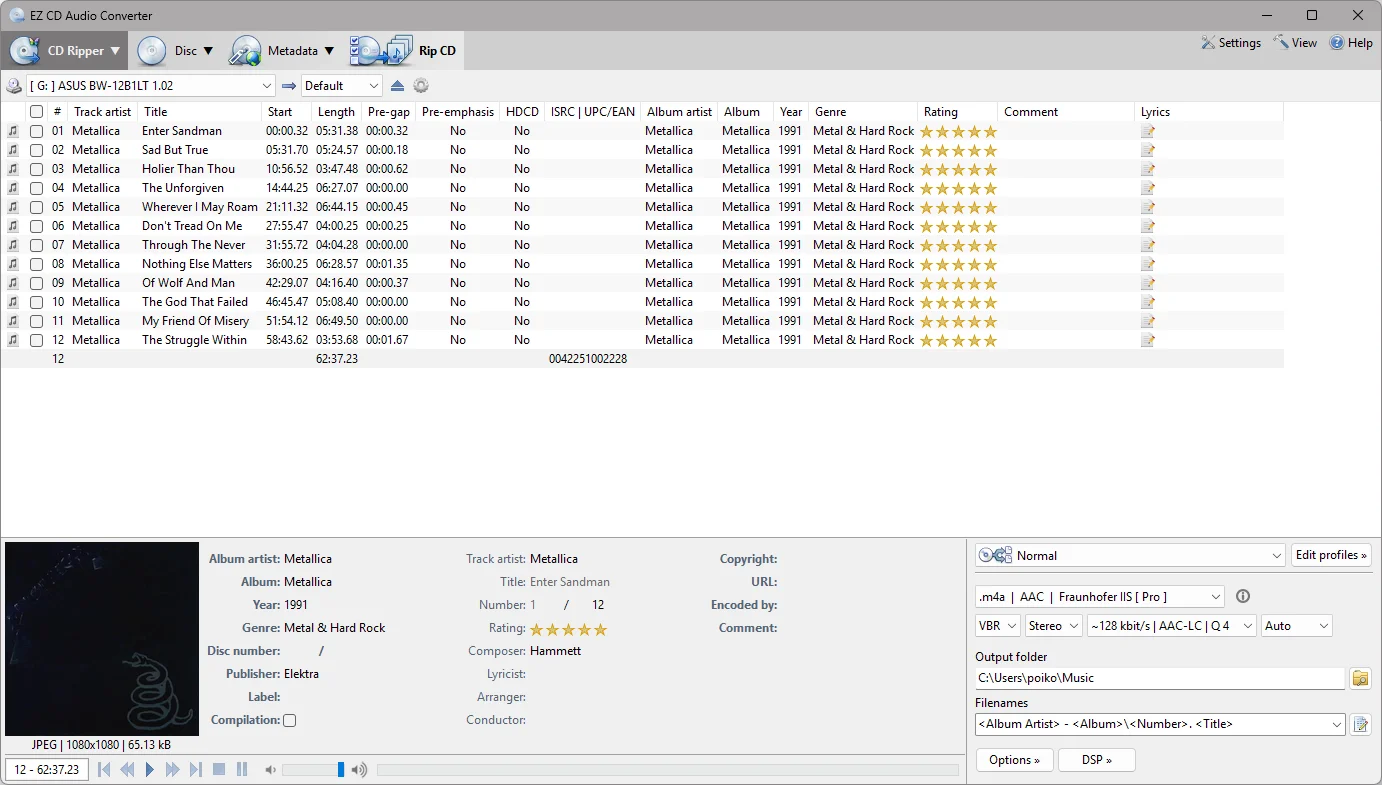Check track 01 Enter Sandman checkbox

tap(37, 131)
